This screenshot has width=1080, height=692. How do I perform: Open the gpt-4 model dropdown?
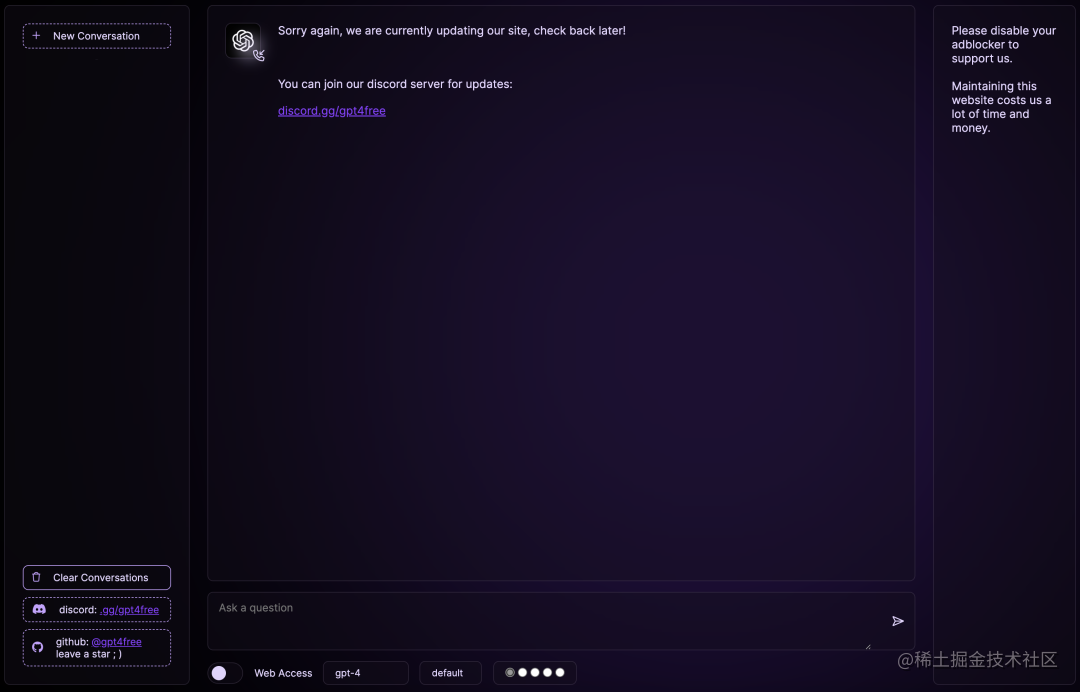(x=366, y=673)
